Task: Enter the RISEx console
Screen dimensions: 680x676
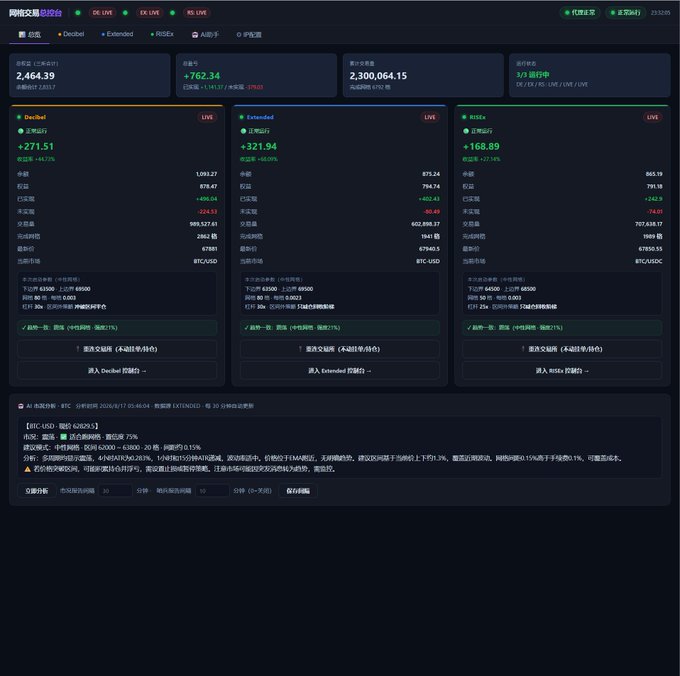Action: pos(562,371)
